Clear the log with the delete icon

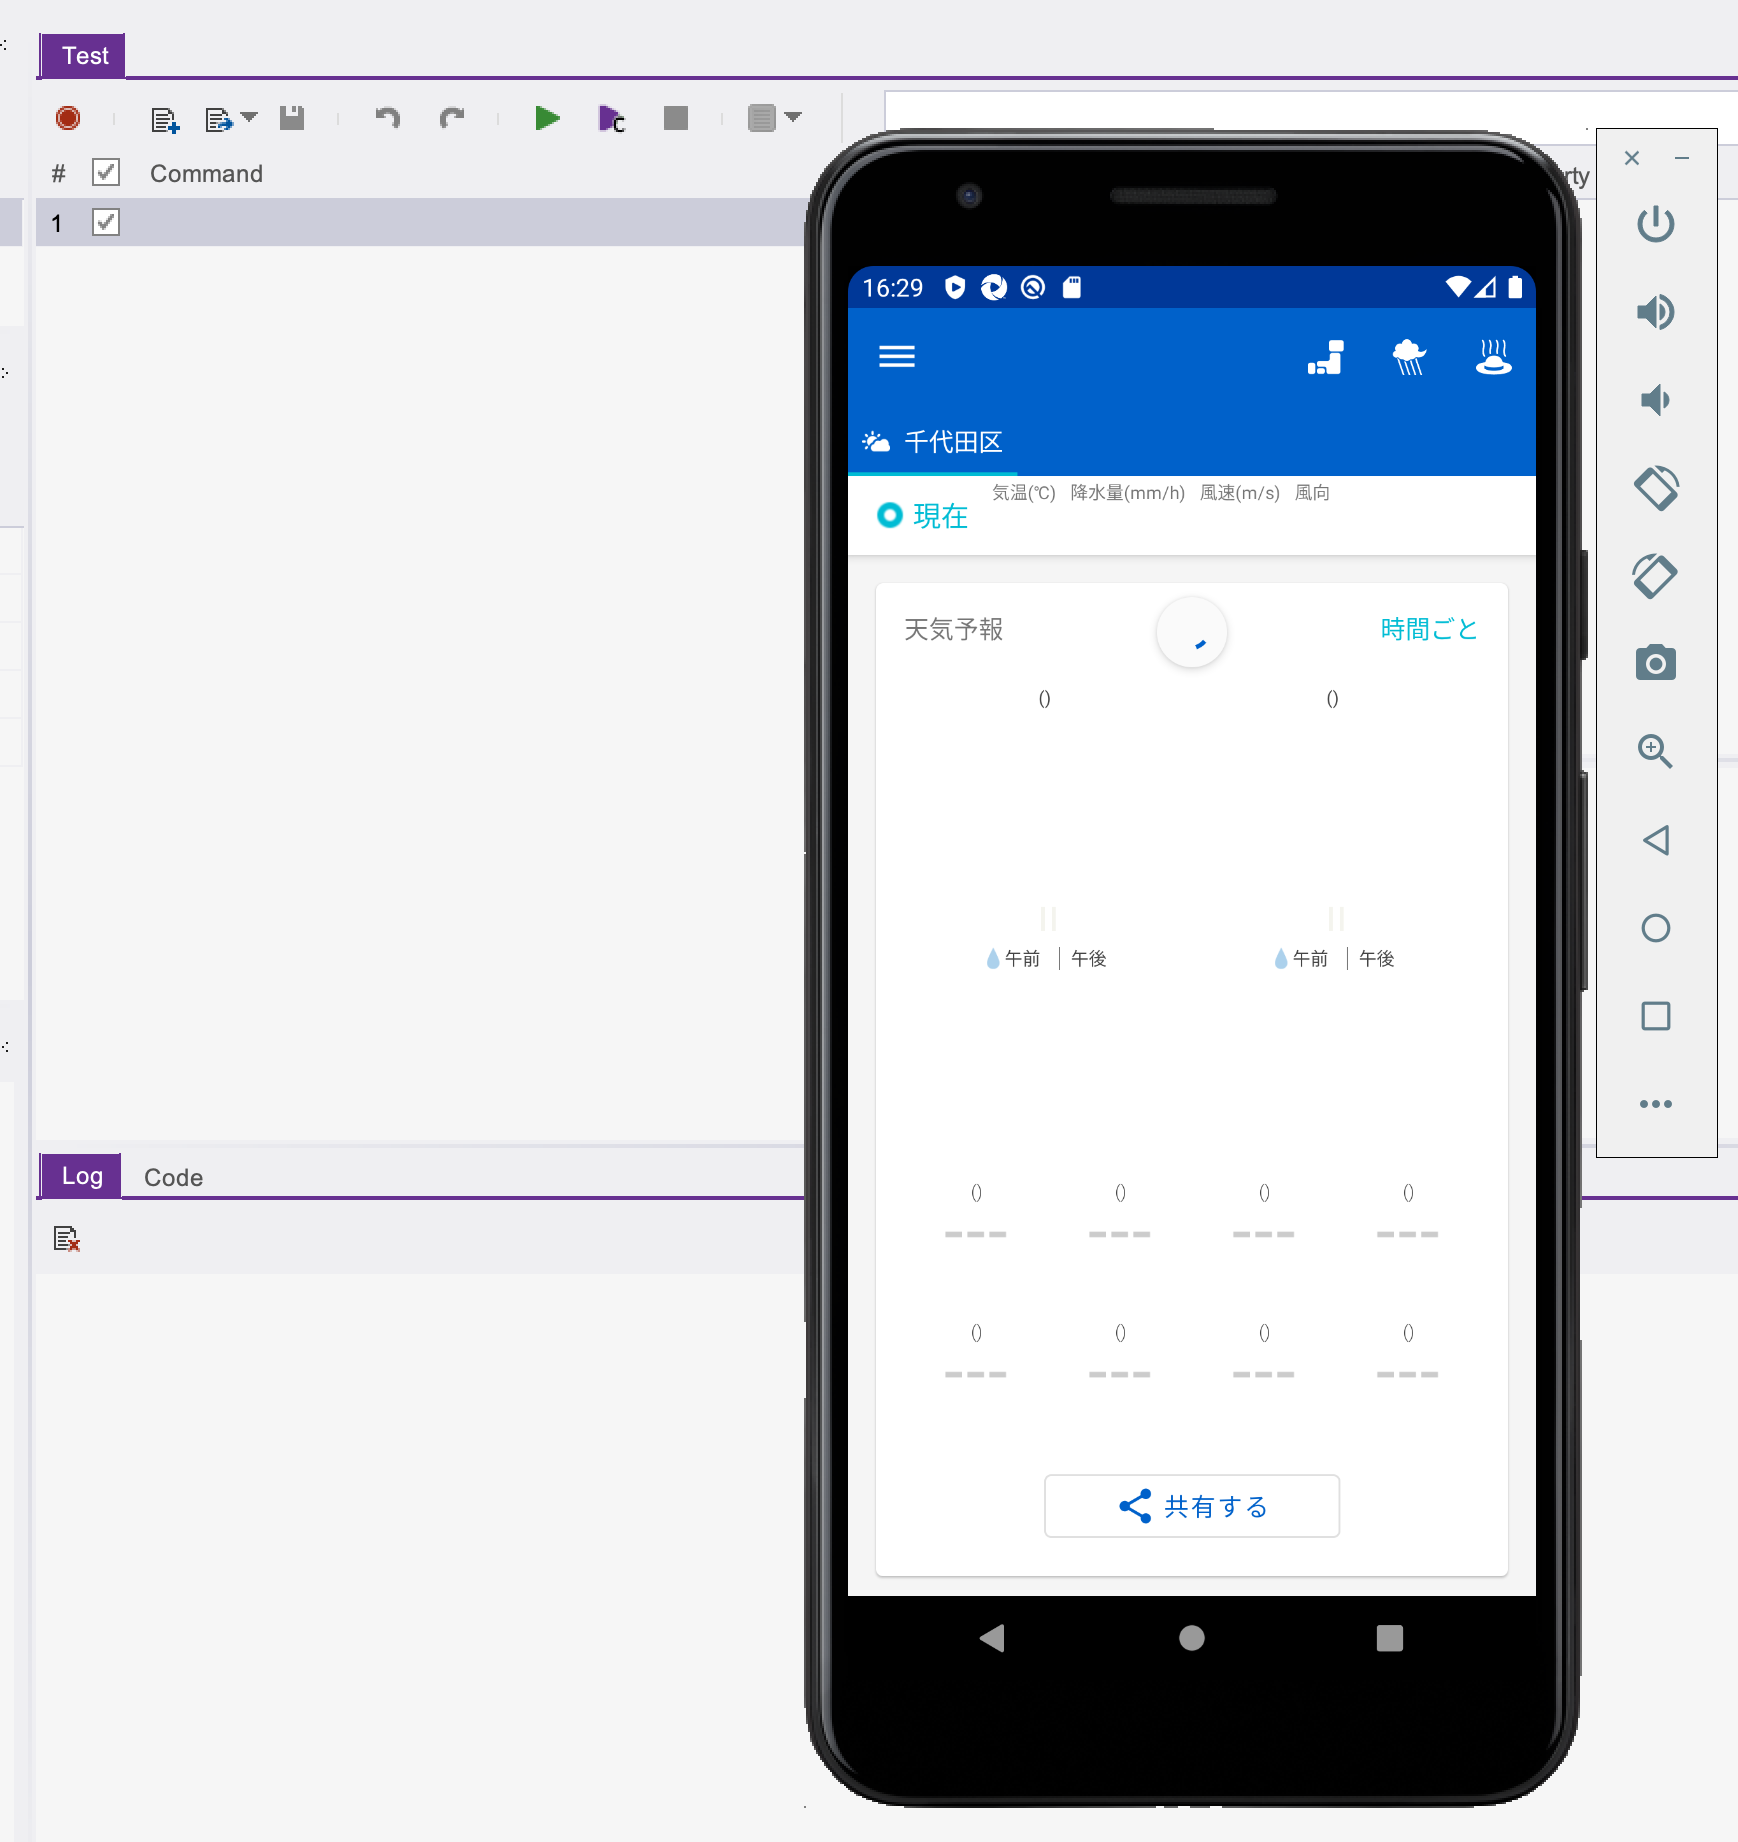[67, 1239]
